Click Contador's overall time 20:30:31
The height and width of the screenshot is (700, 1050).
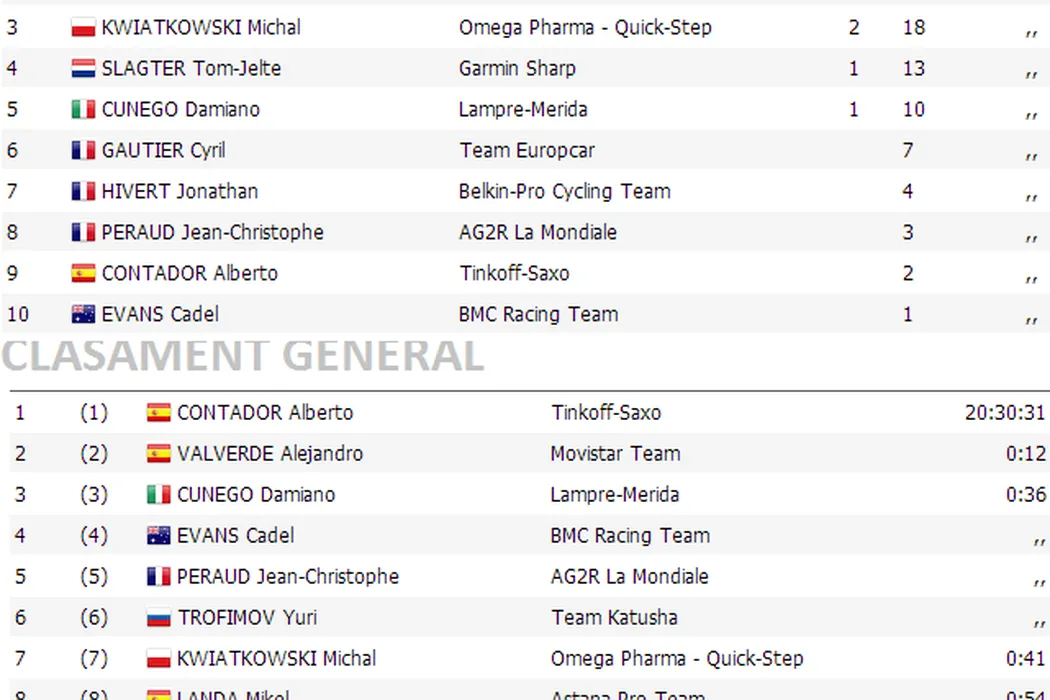click(x=1004, y=413)
